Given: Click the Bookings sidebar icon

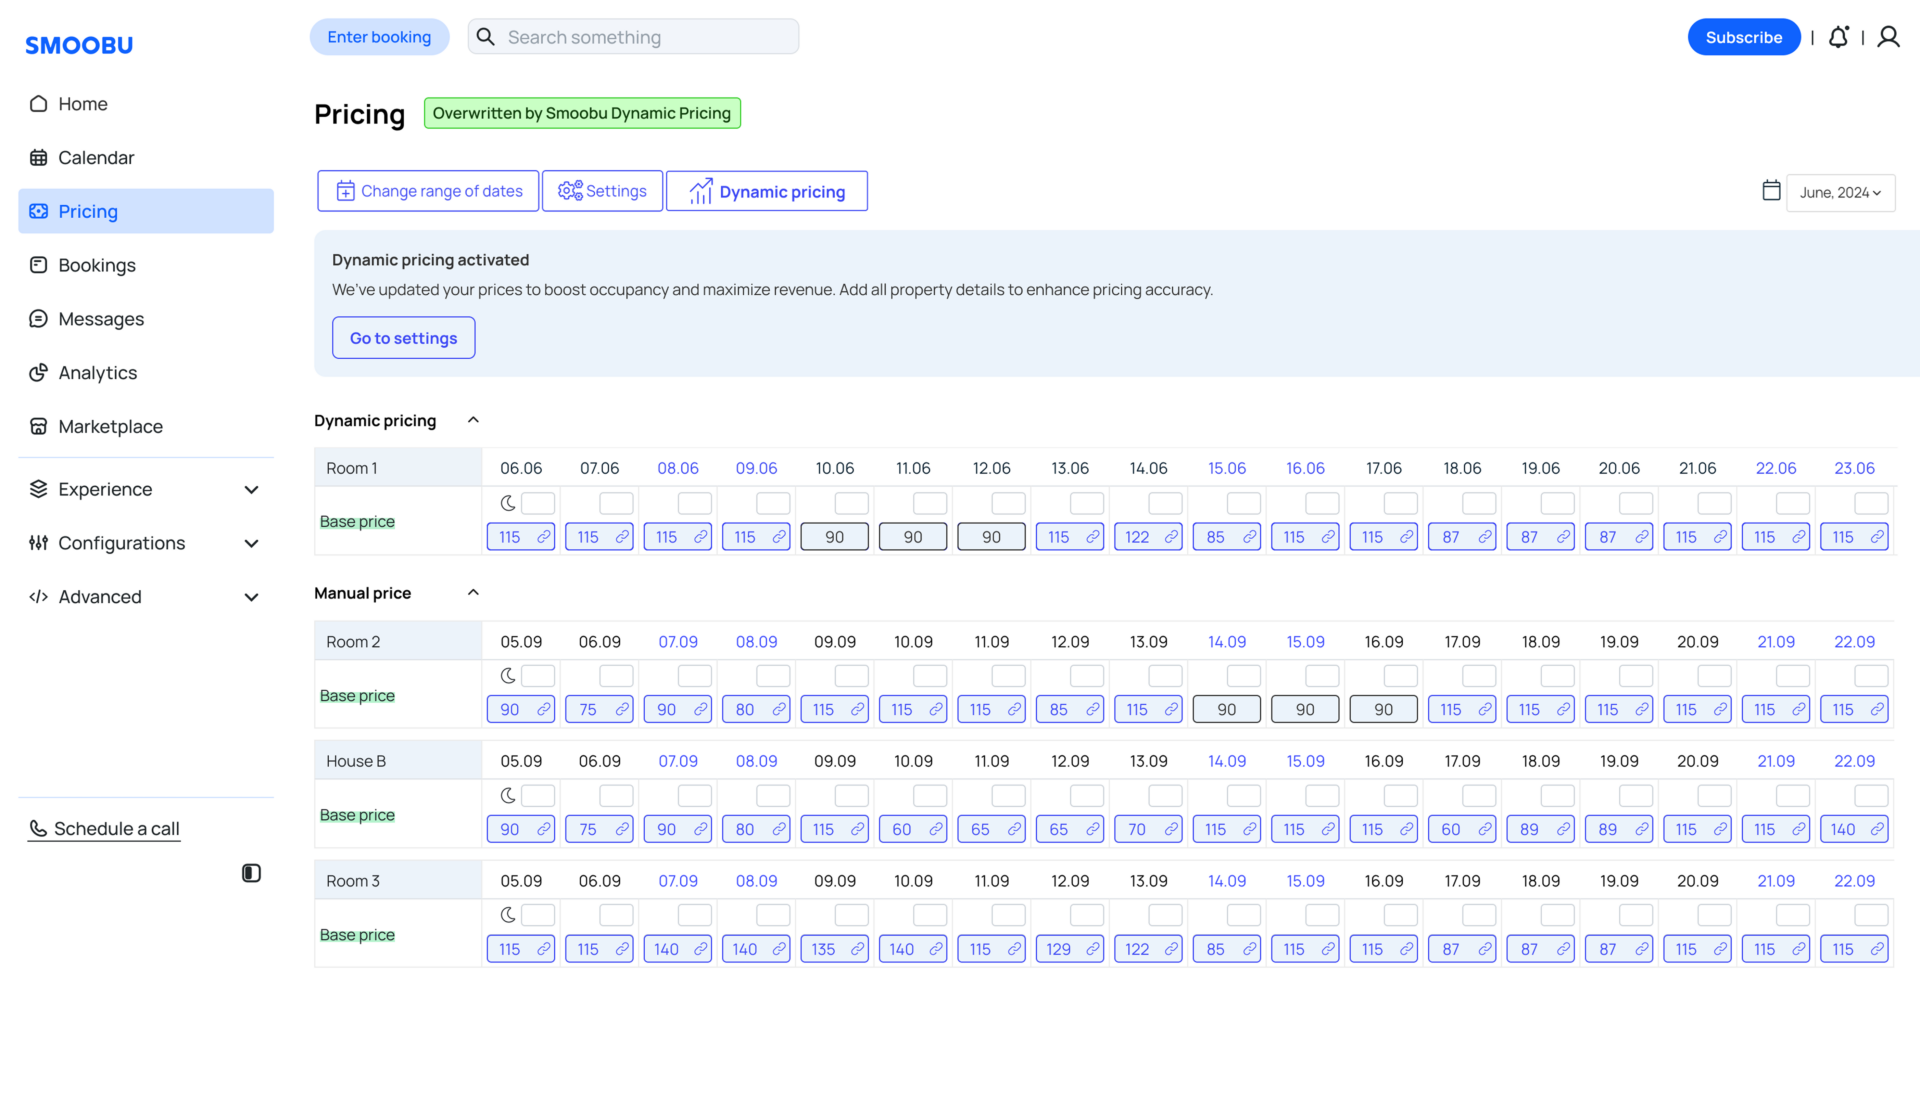Looking at the screenshot, I should [x=38, y=265].
